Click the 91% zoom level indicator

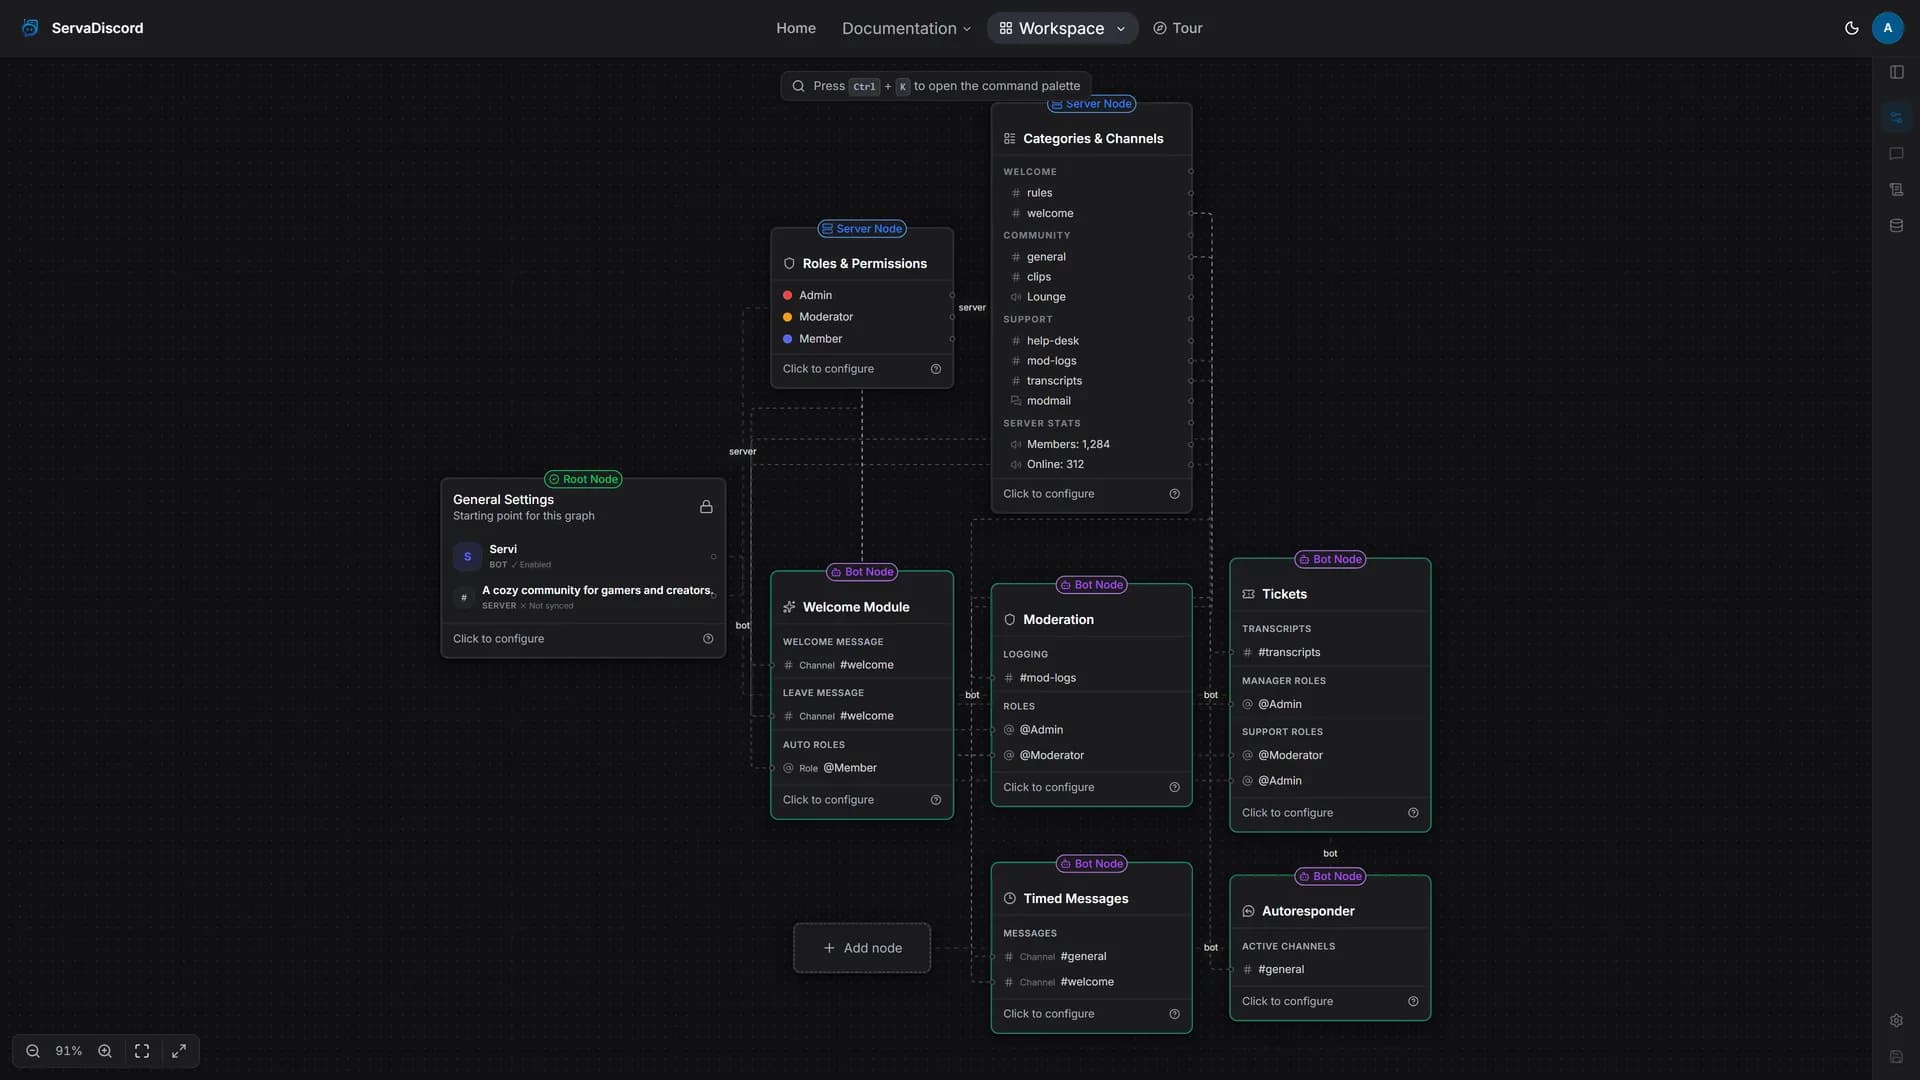click(69, 1051)
